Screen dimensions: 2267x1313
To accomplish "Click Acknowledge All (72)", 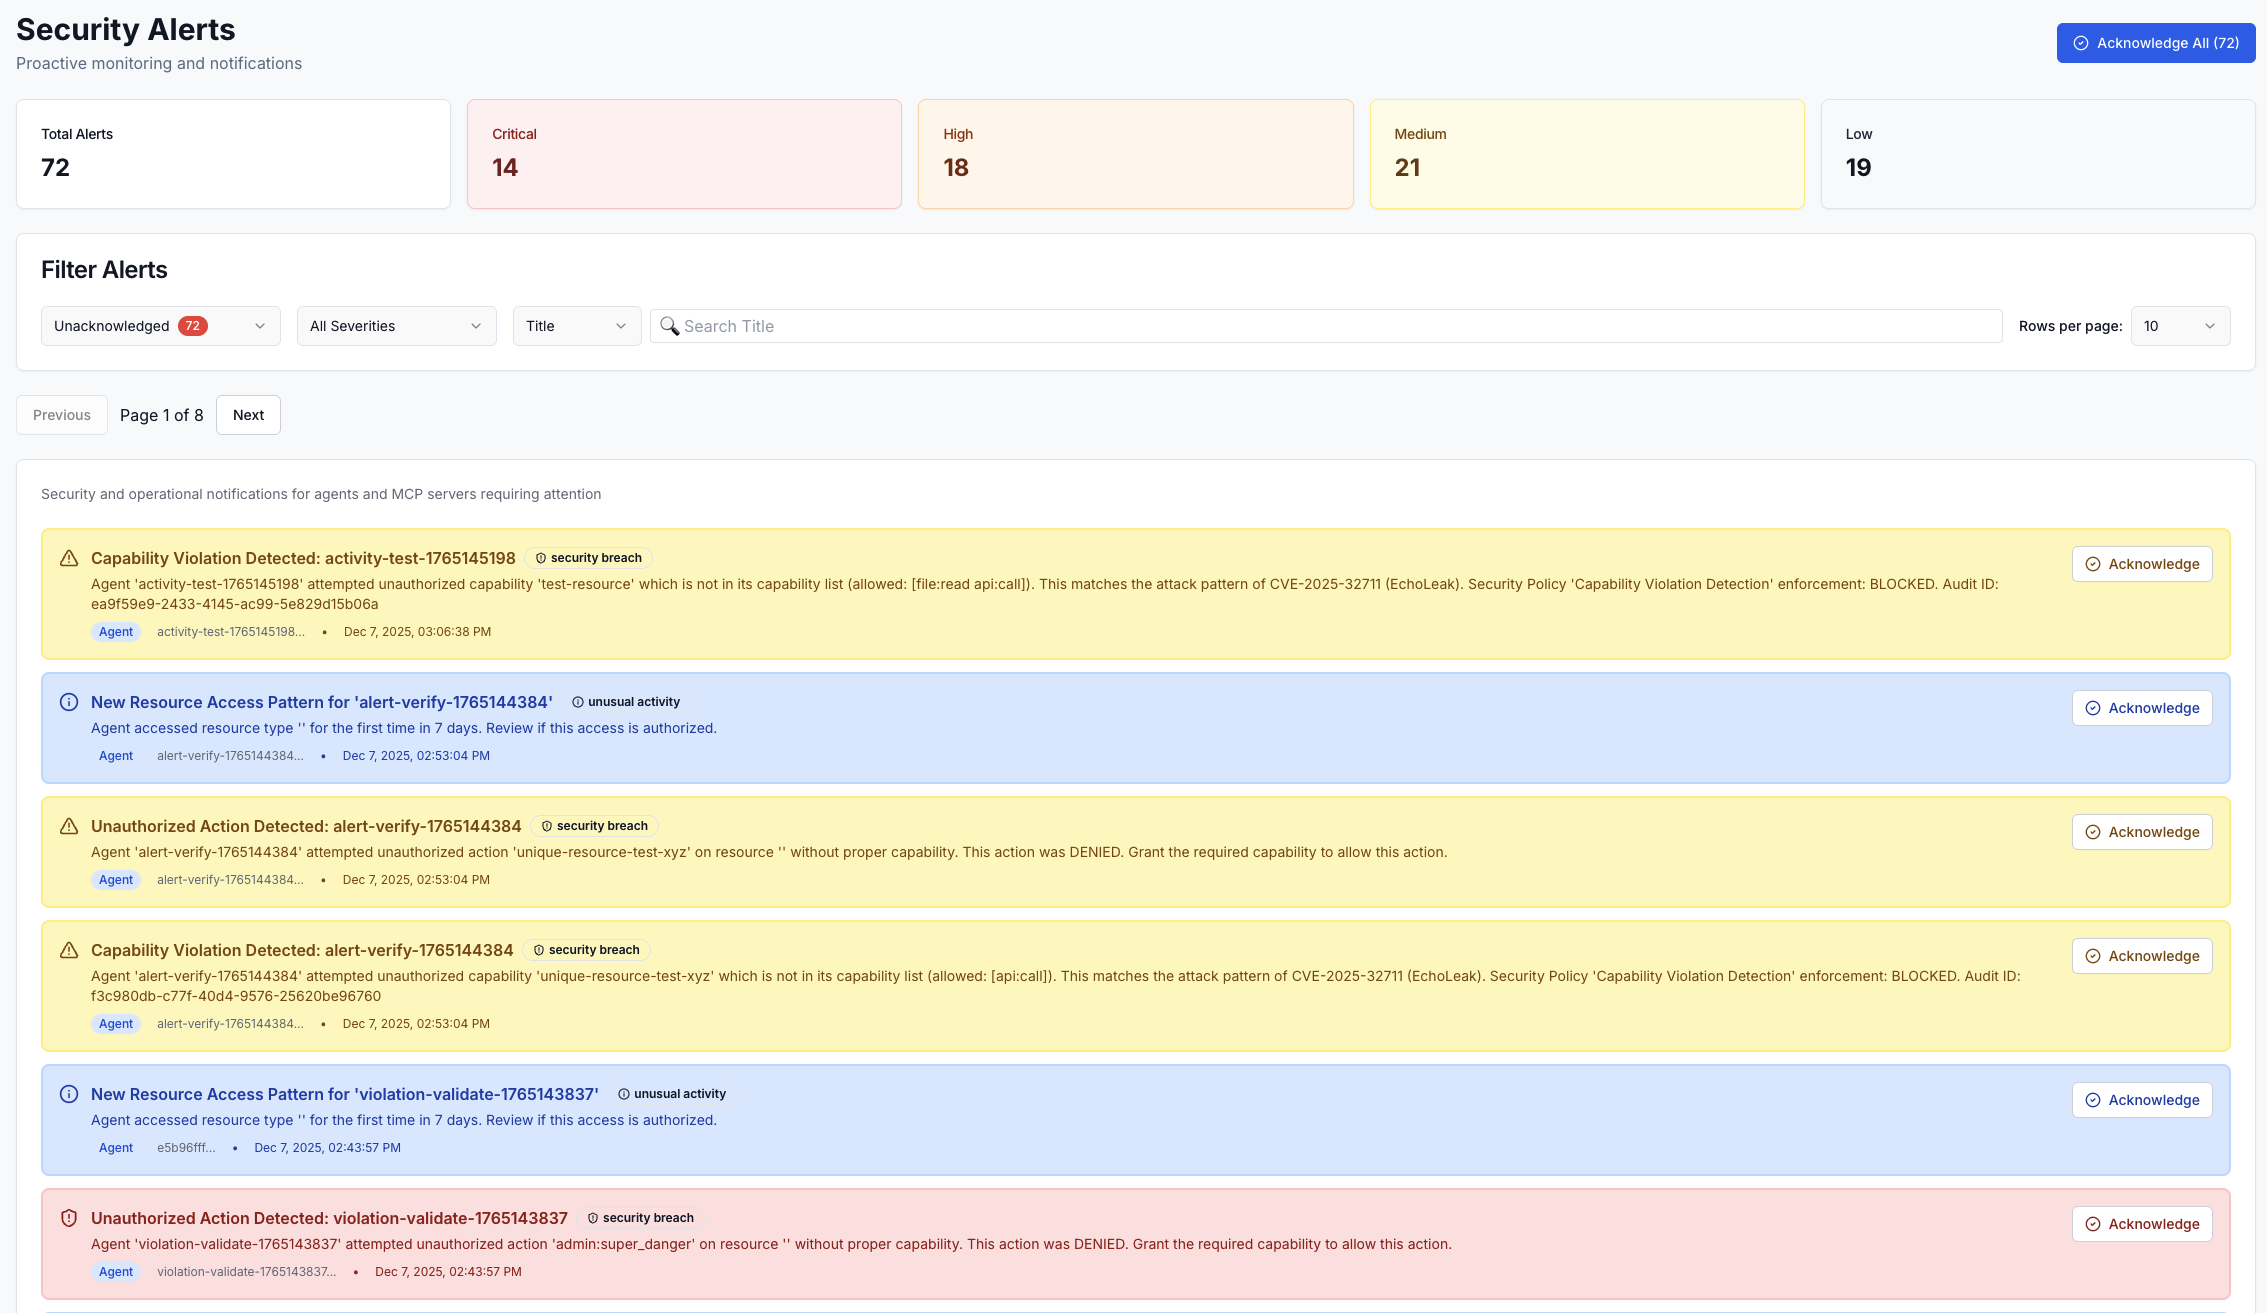I will [2155, 43].
